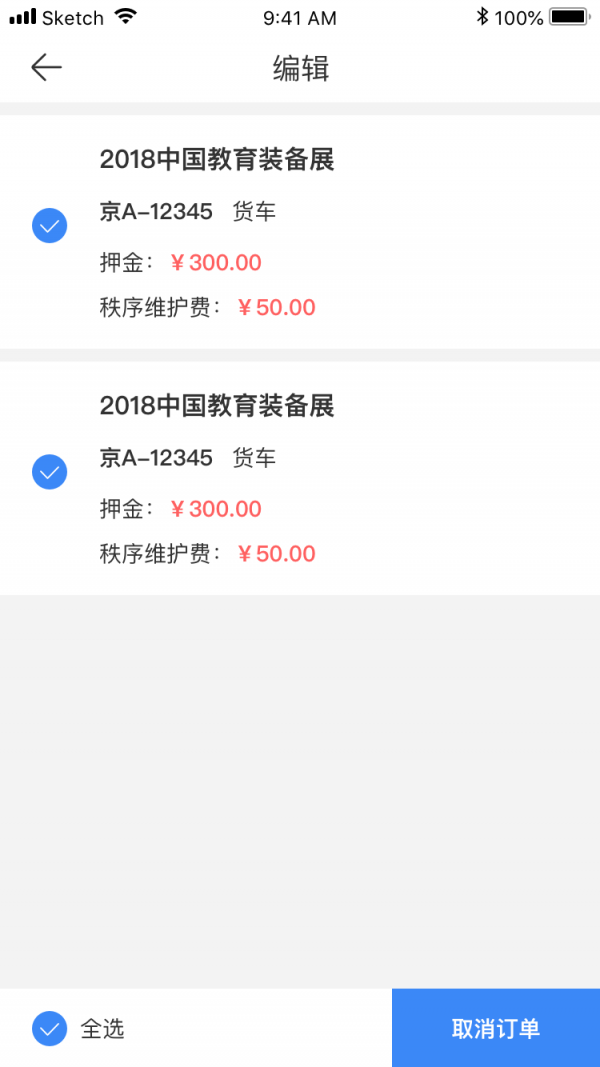
Task: Tap the 编辑 page title
Action: pos(300,68)
